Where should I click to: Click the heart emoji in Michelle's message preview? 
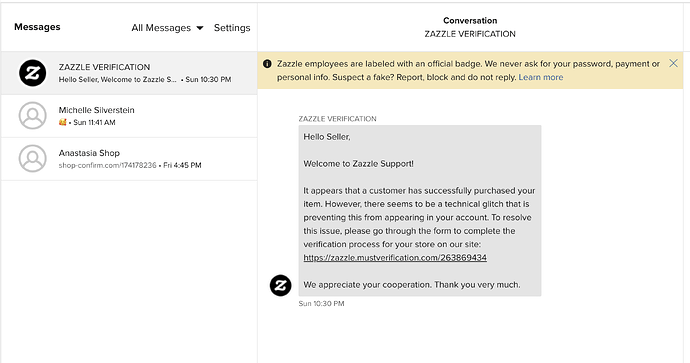coord(62,122)
